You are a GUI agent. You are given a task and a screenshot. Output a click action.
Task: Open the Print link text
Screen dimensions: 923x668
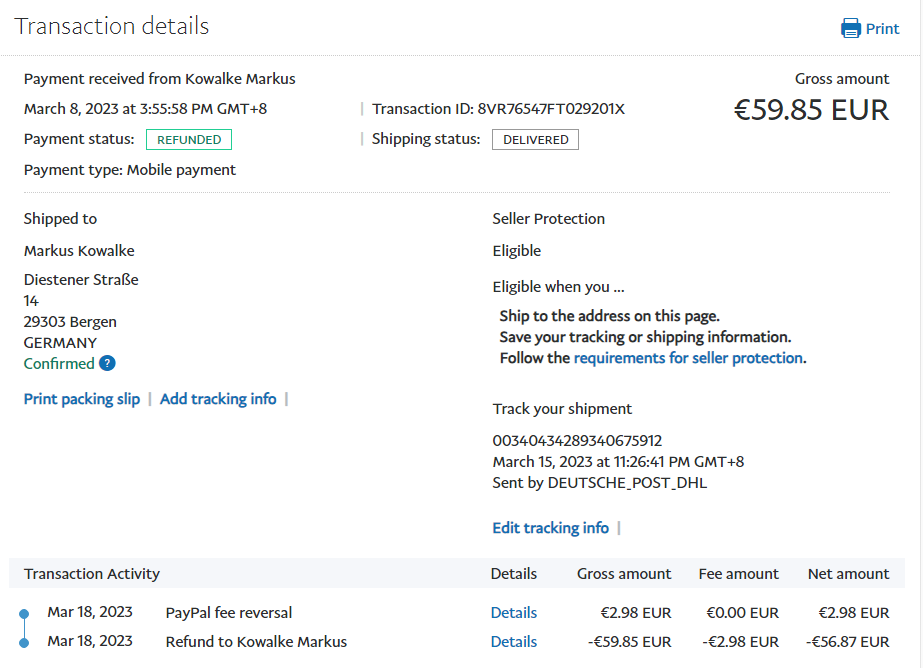click(882, 29)
